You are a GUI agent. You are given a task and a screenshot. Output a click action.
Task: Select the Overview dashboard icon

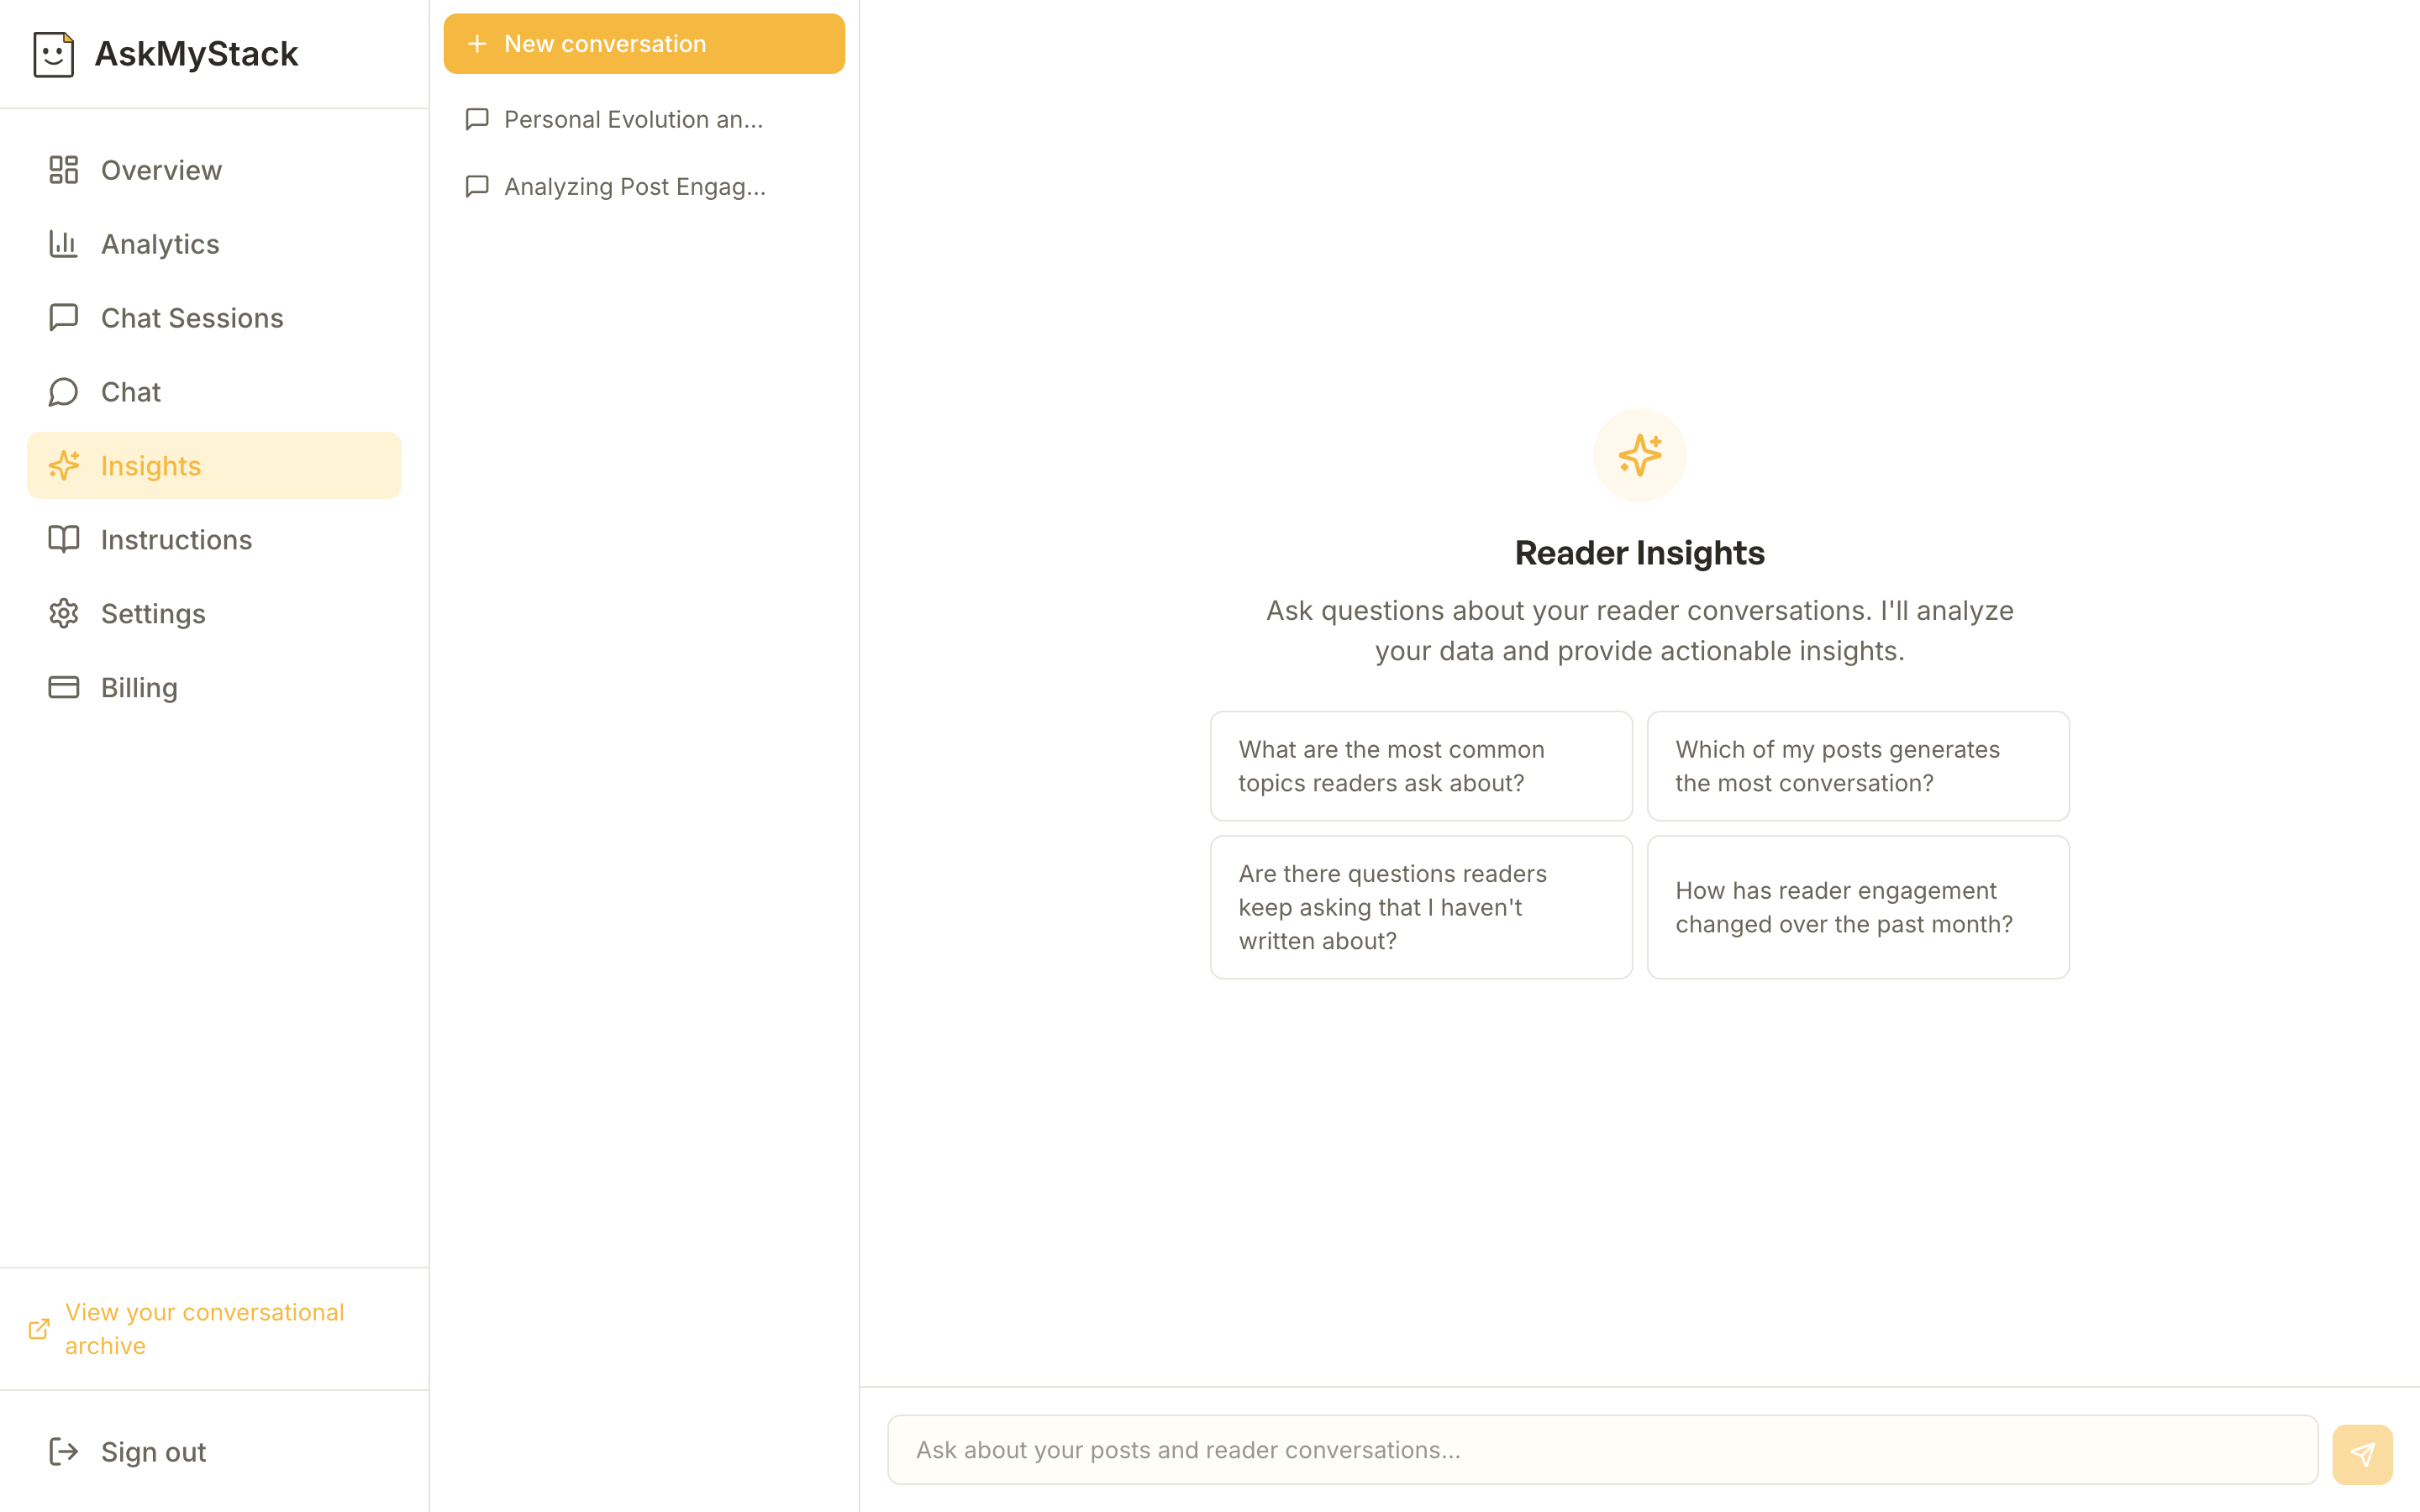tap(63, 170)
